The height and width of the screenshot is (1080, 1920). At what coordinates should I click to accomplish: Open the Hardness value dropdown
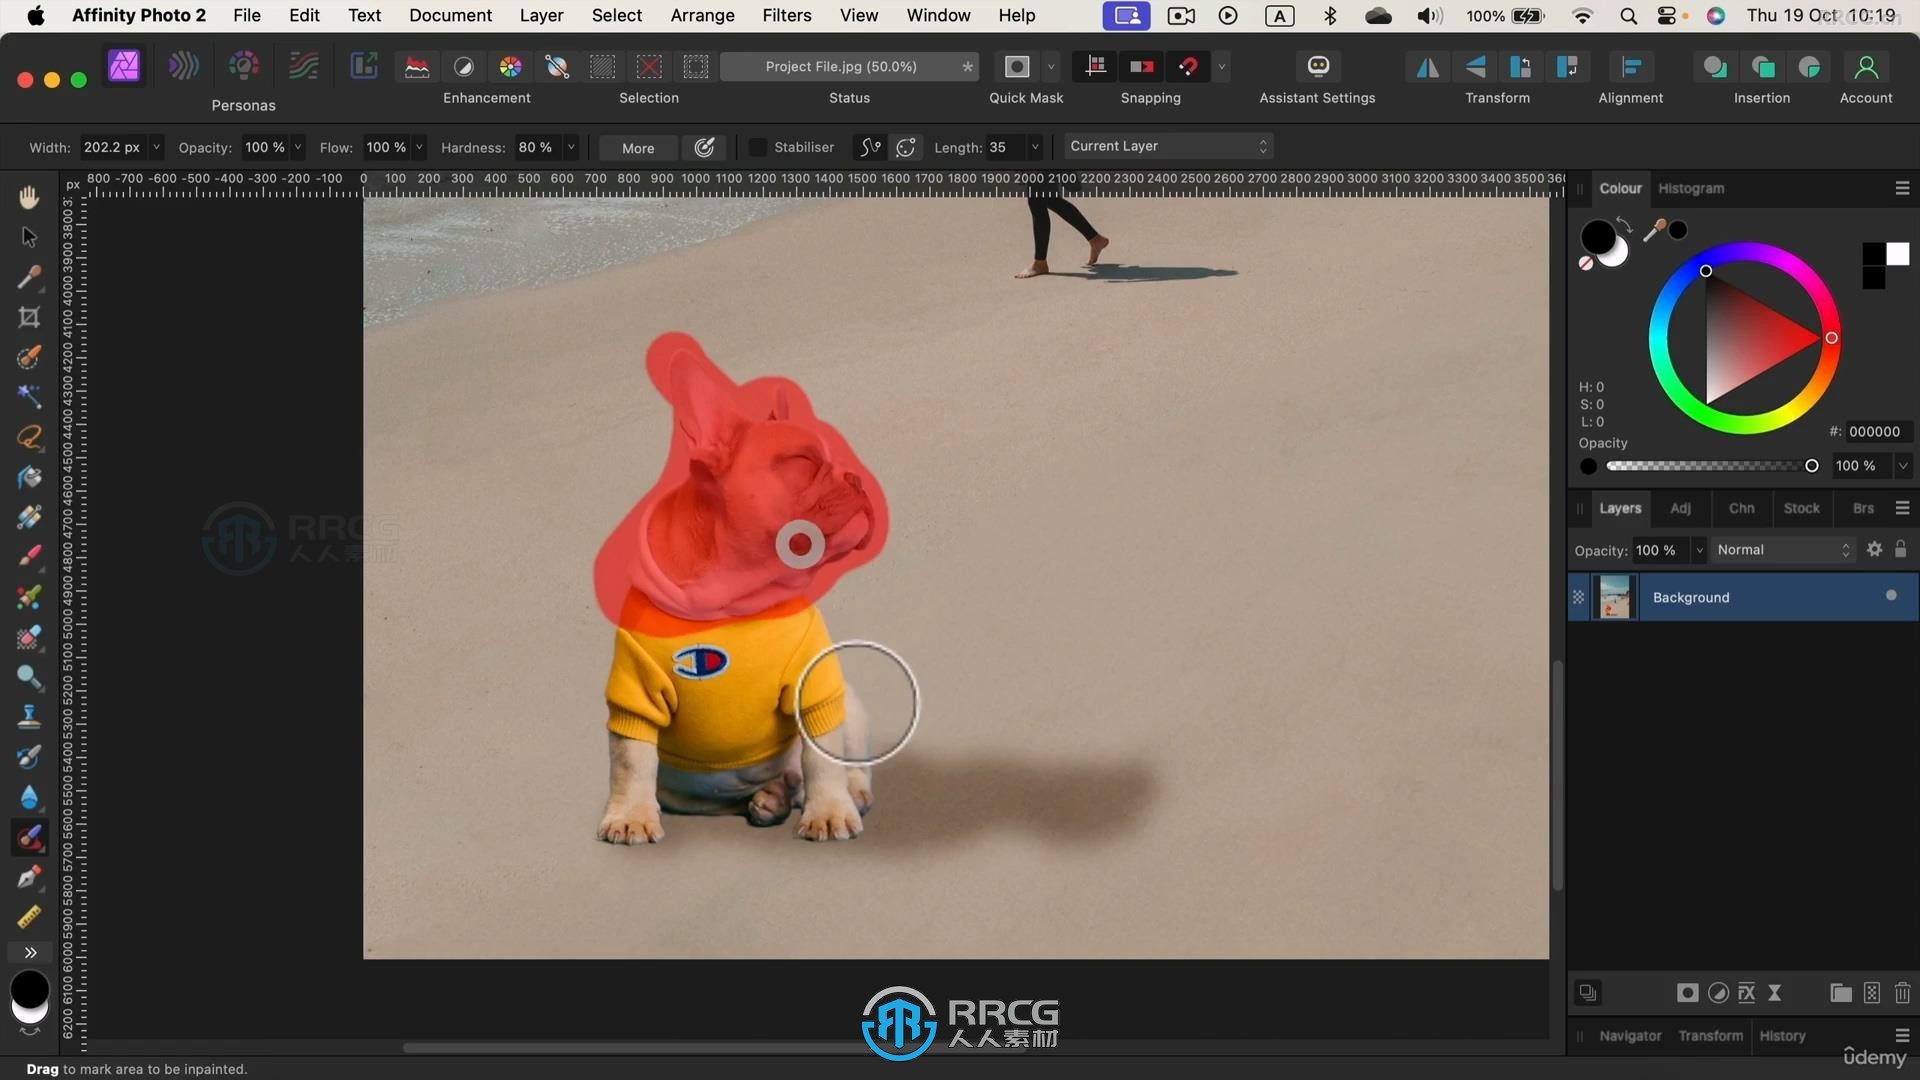click(571, 147)
